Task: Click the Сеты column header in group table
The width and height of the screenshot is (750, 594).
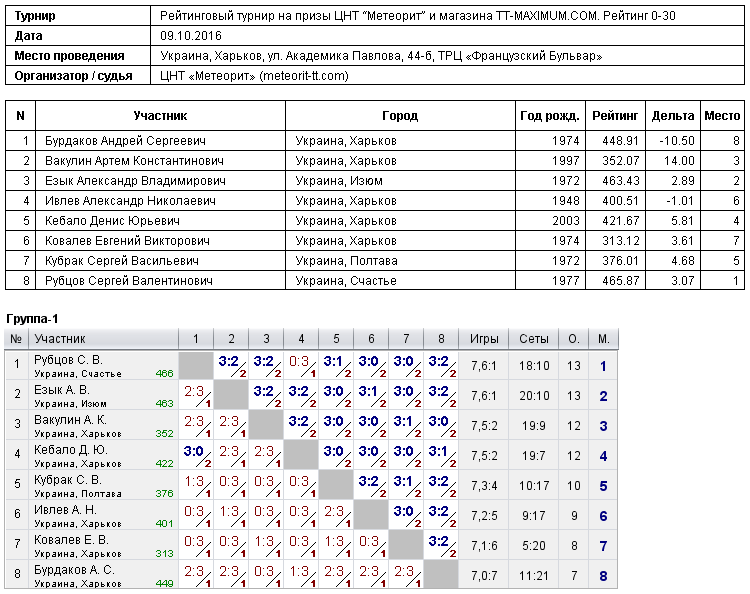Action: click(x=533, y=339)
